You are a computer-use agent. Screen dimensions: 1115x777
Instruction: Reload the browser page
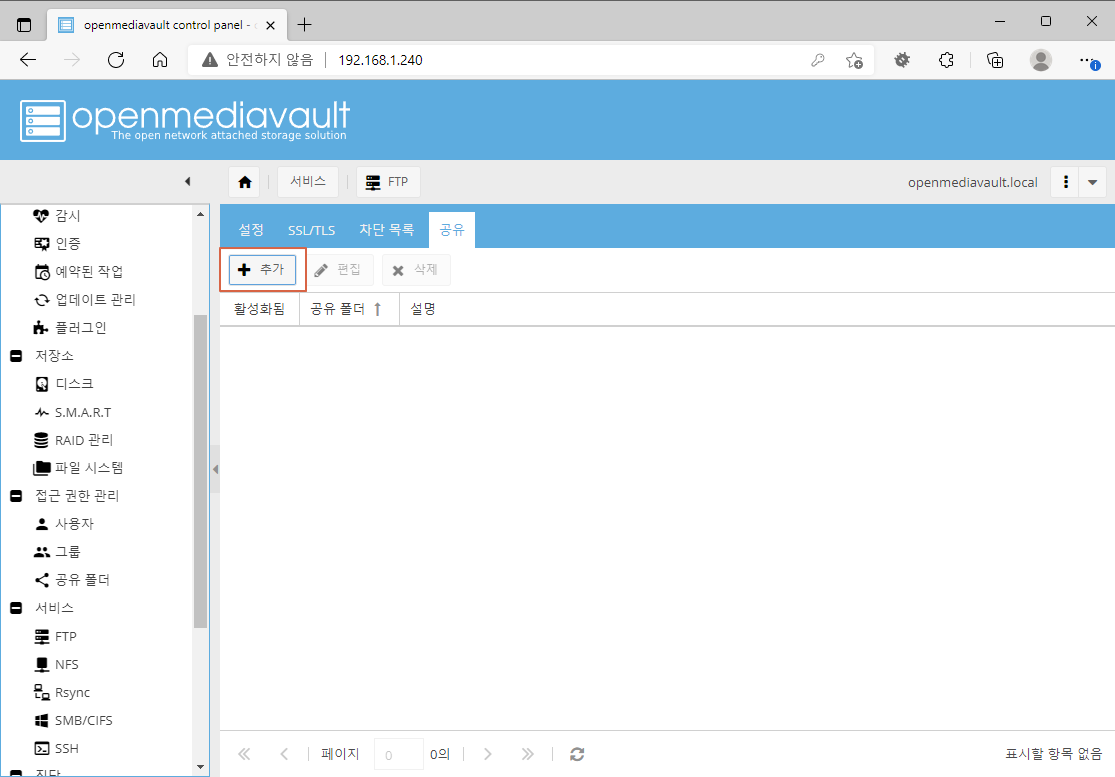click(x=116, y=60)
